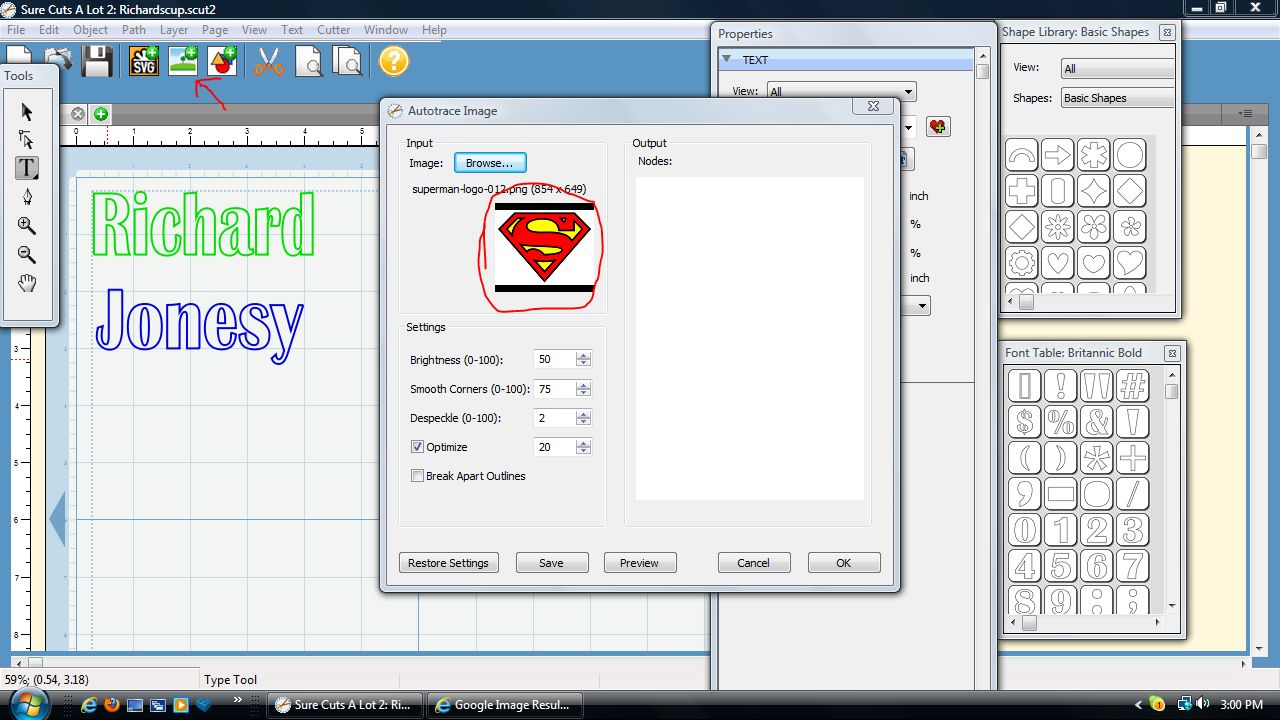Open the Properties View dropdown
Image resolution: width=1280 pixels, height=720 pixels.
tap(841, 92)
